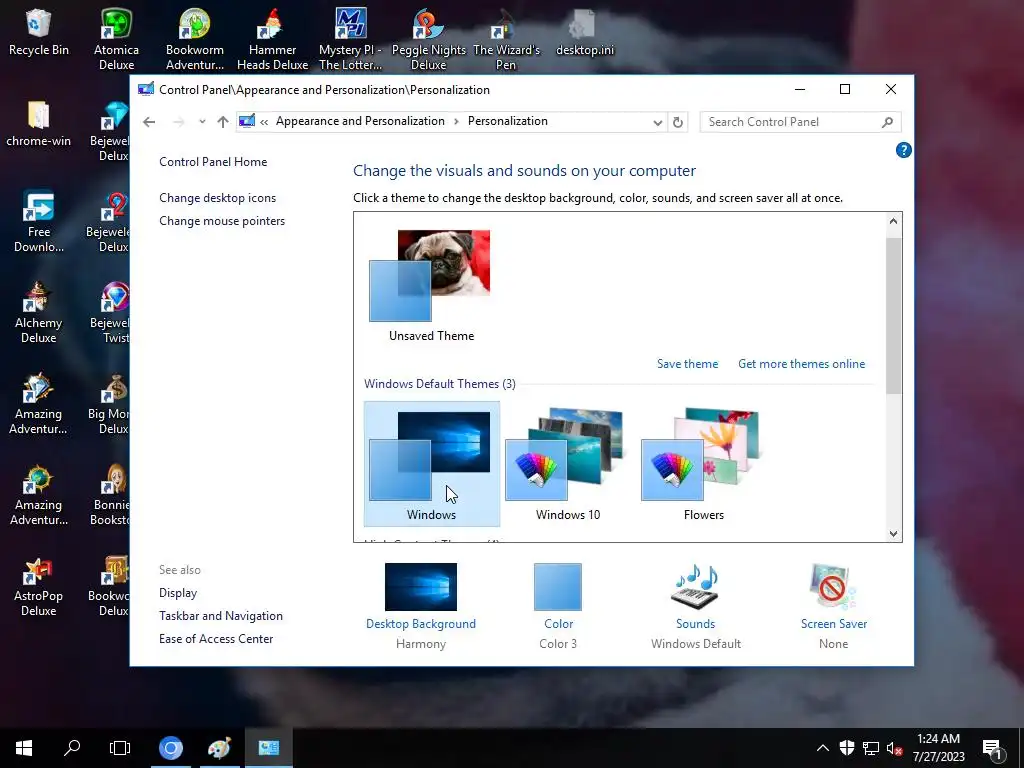The image size is (1024, 768).
Task: Select Free Download desktop shortcut
Action: coord(39,221)
